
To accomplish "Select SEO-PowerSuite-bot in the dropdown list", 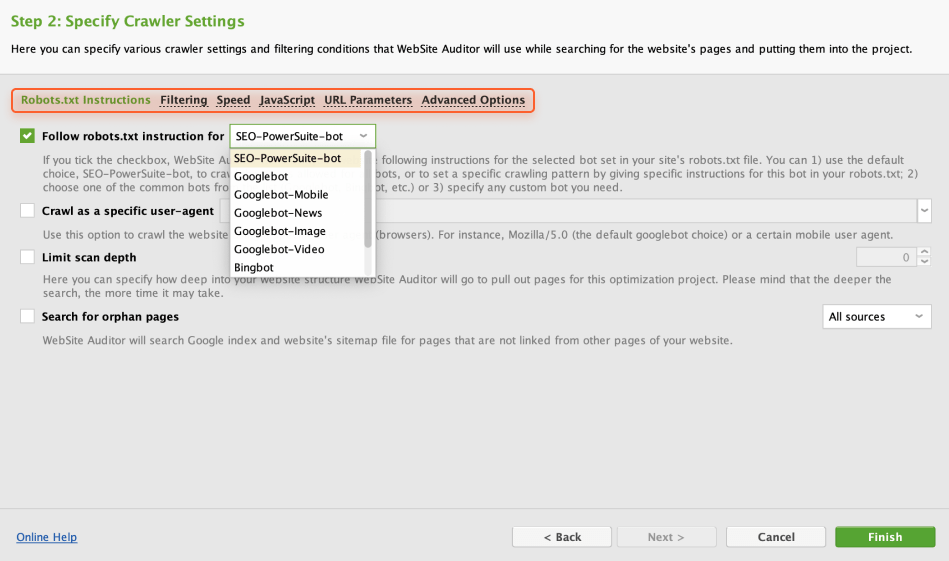I will click(x=297, y=158).
